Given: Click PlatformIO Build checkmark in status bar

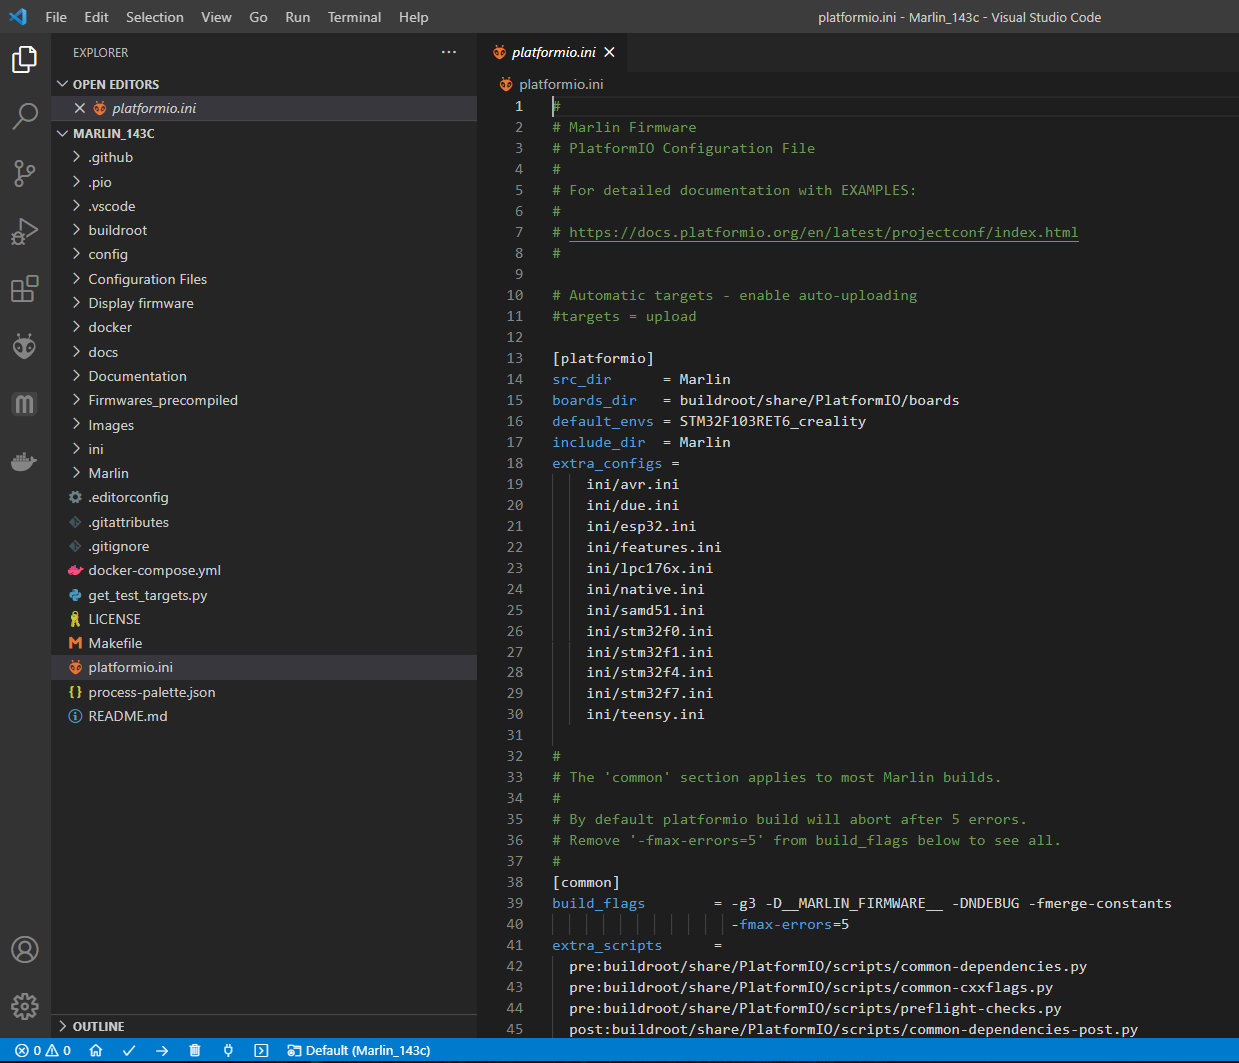Looking at the screenshot, I should click(129, 1050).
